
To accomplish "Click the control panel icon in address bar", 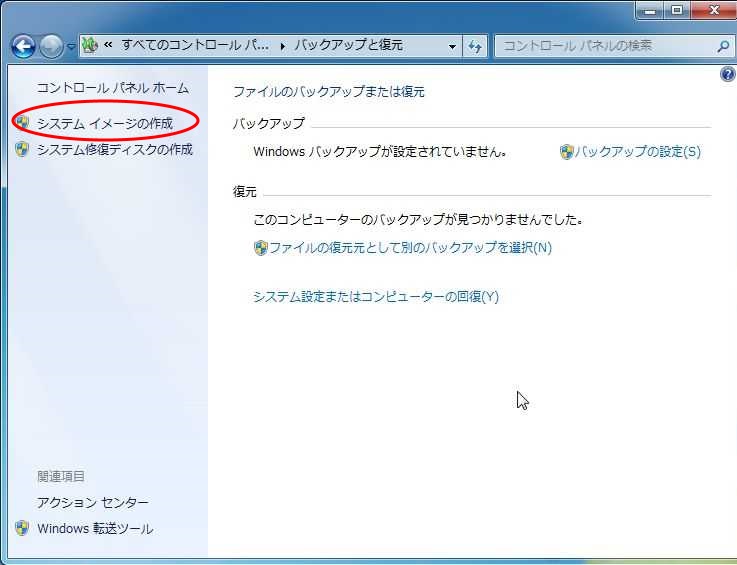I will (x=90, y=46).
